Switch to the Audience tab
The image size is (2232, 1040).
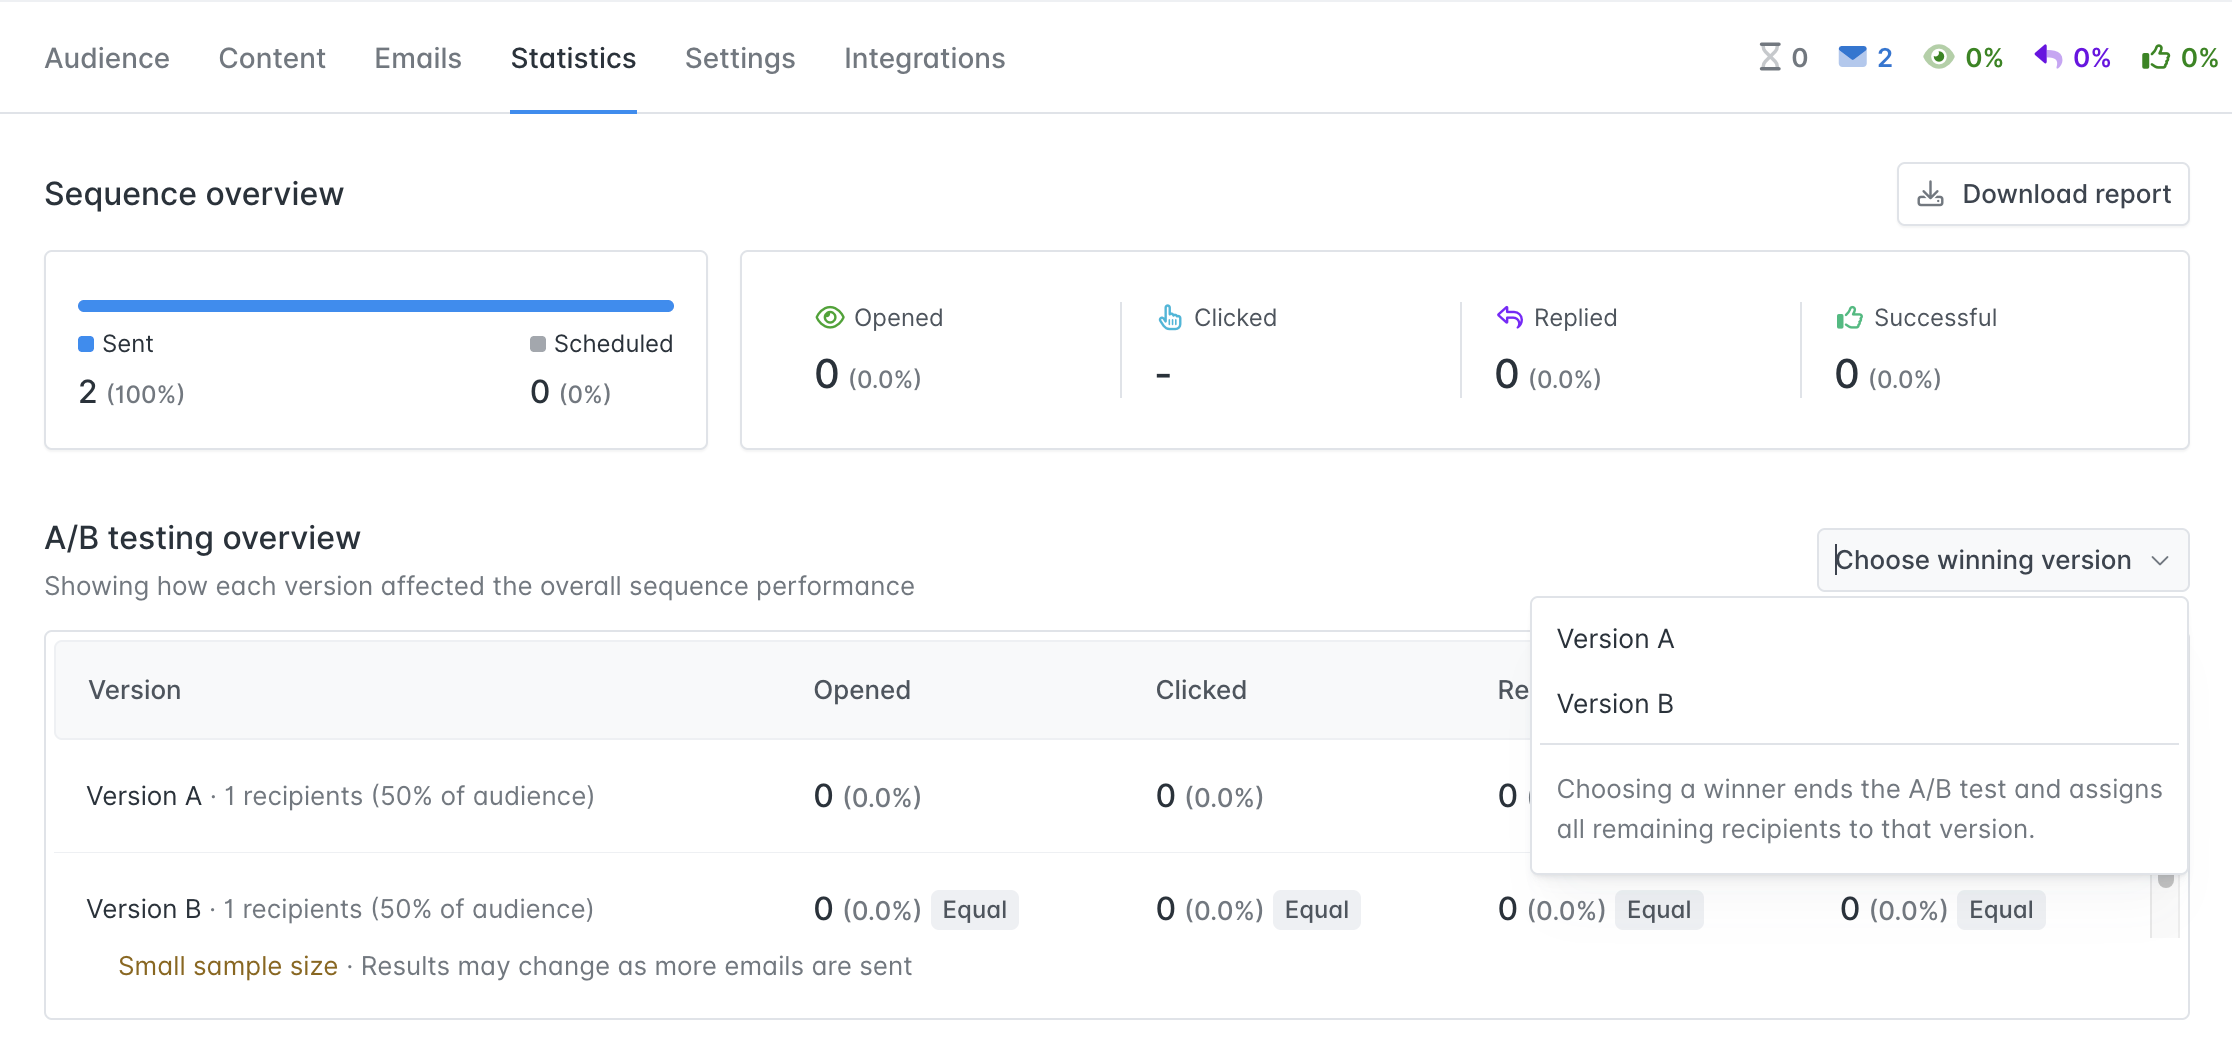click(x=107, y=58)
